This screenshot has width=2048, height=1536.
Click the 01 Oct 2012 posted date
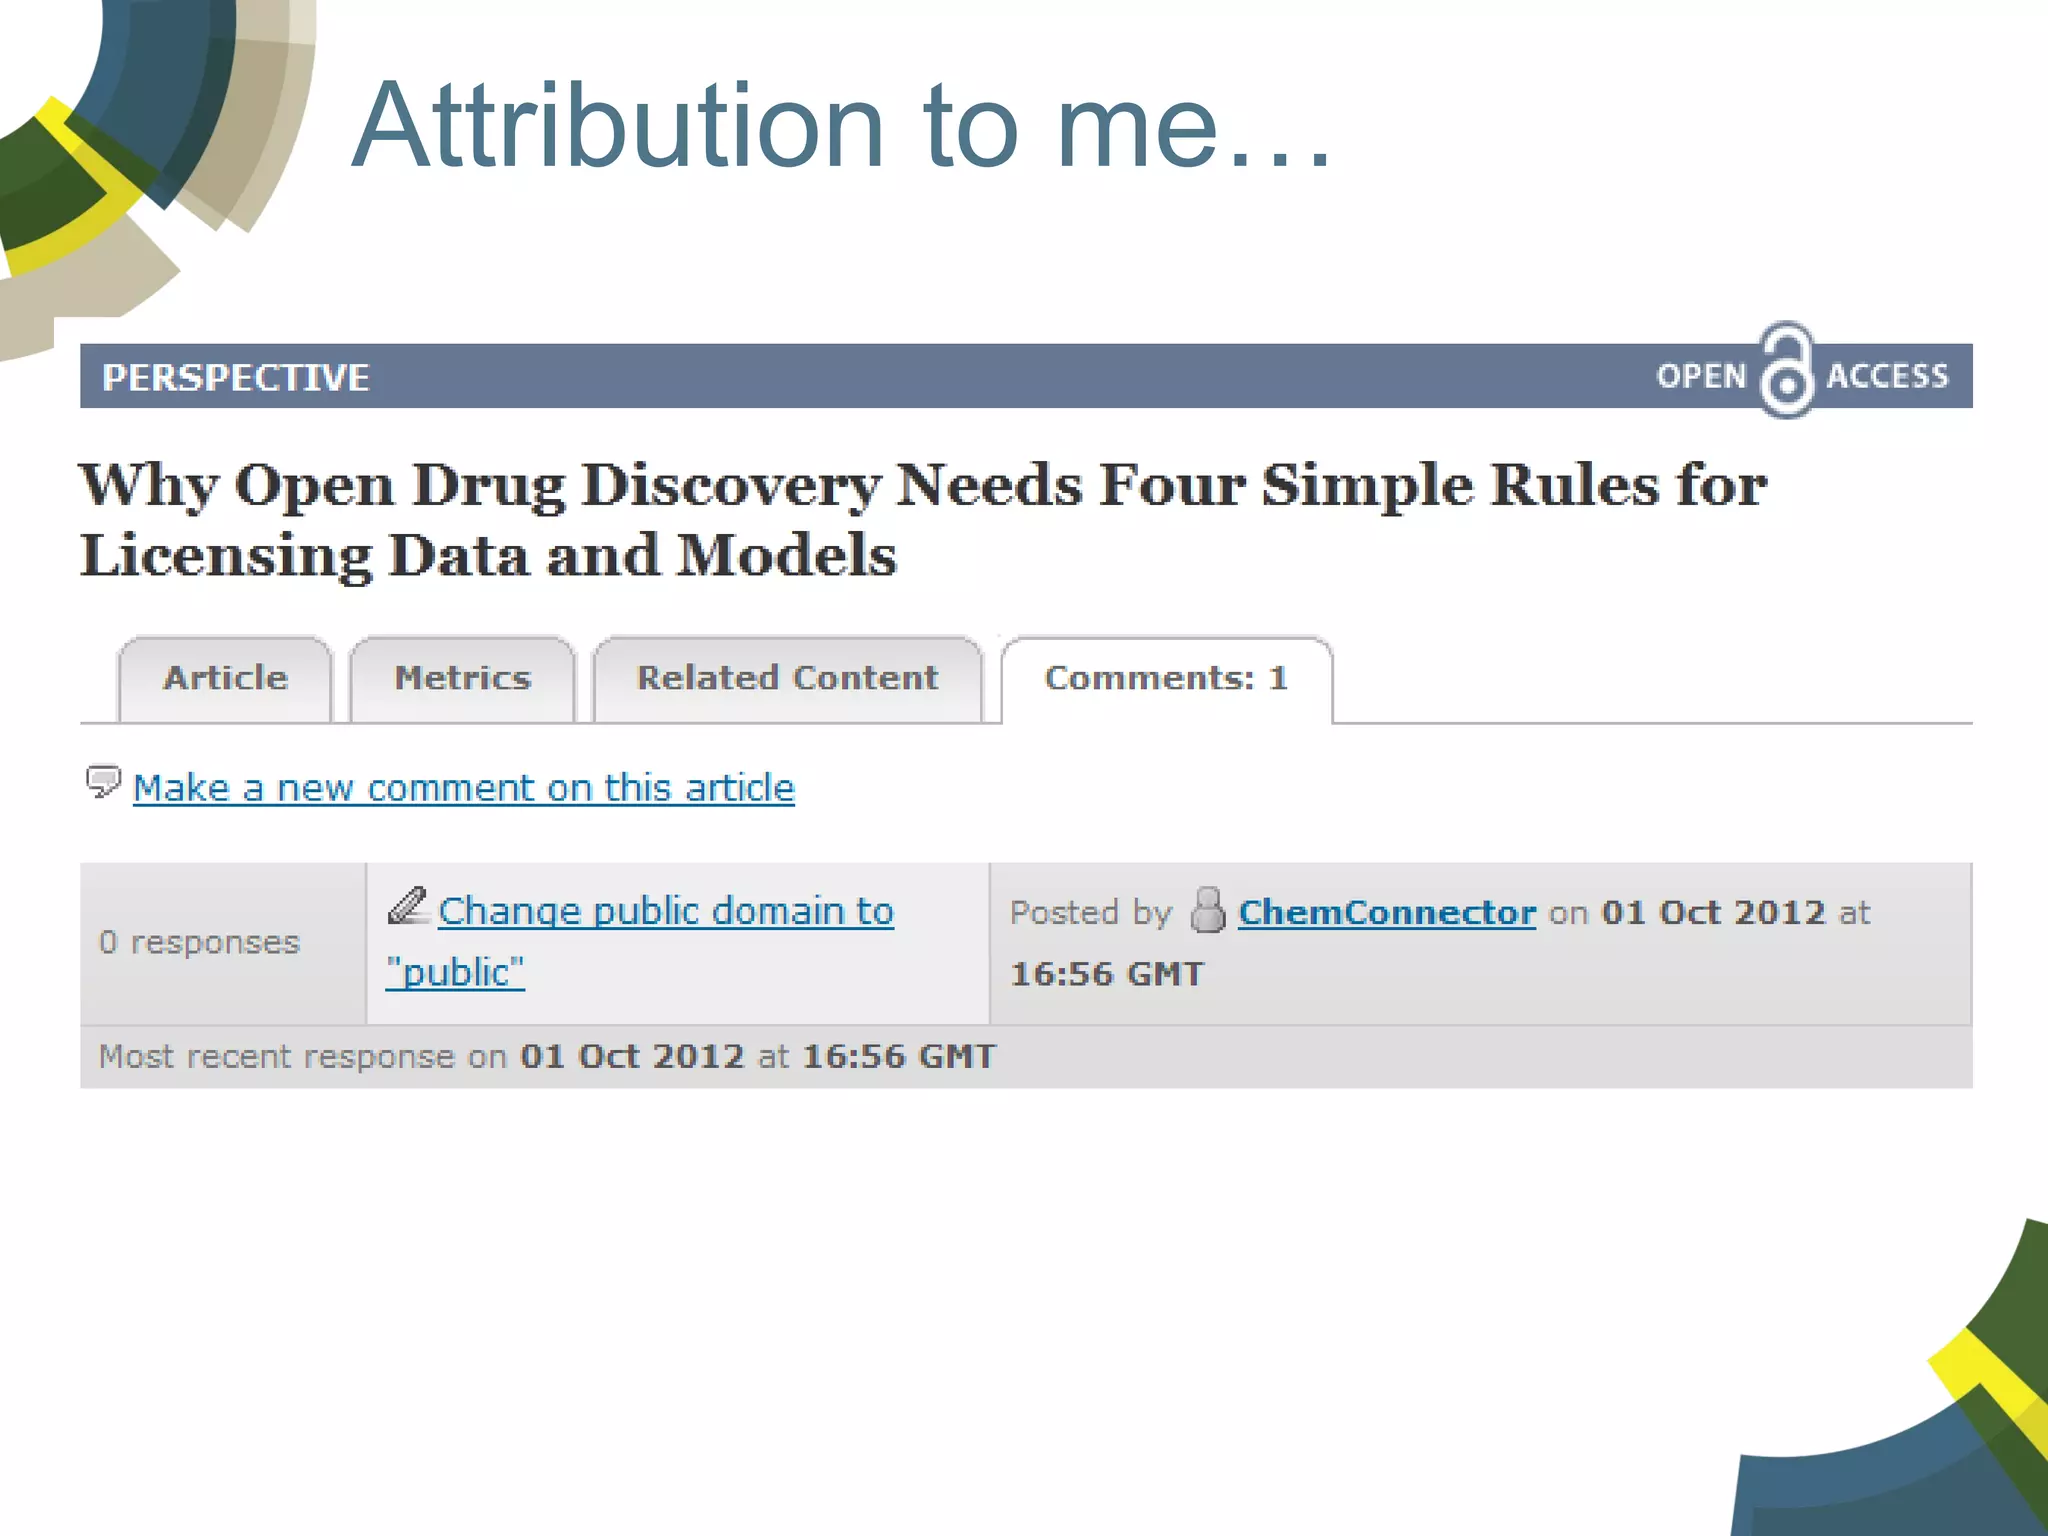pyautogui.click(x=1712, y=912)
